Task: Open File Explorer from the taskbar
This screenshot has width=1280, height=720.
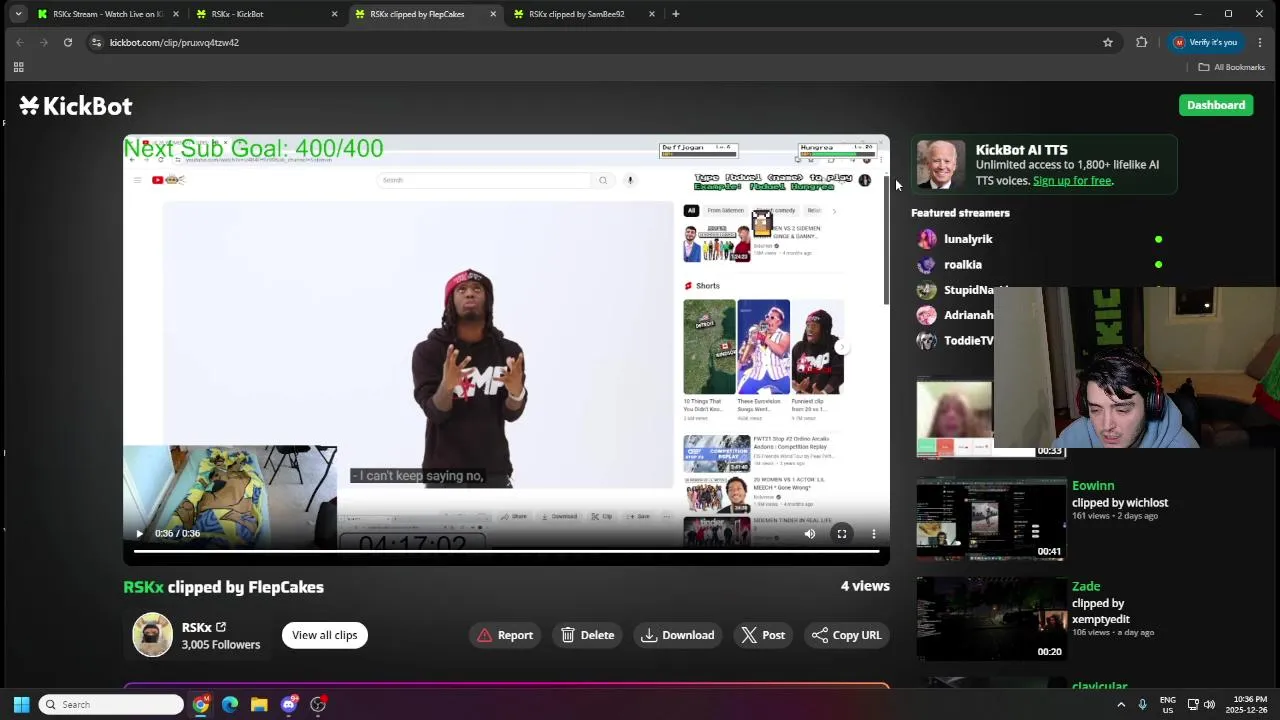Action: [x=259, y=704]
